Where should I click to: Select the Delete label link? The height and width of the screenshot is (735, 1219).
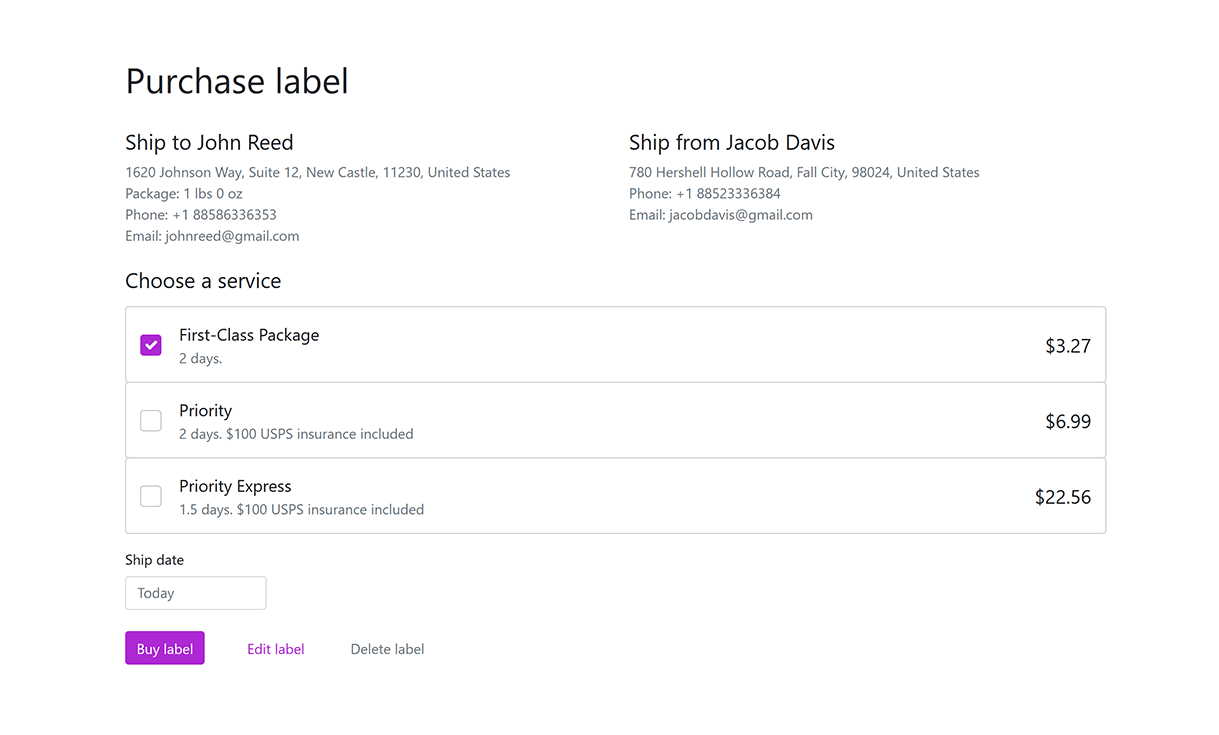(387, 649)
